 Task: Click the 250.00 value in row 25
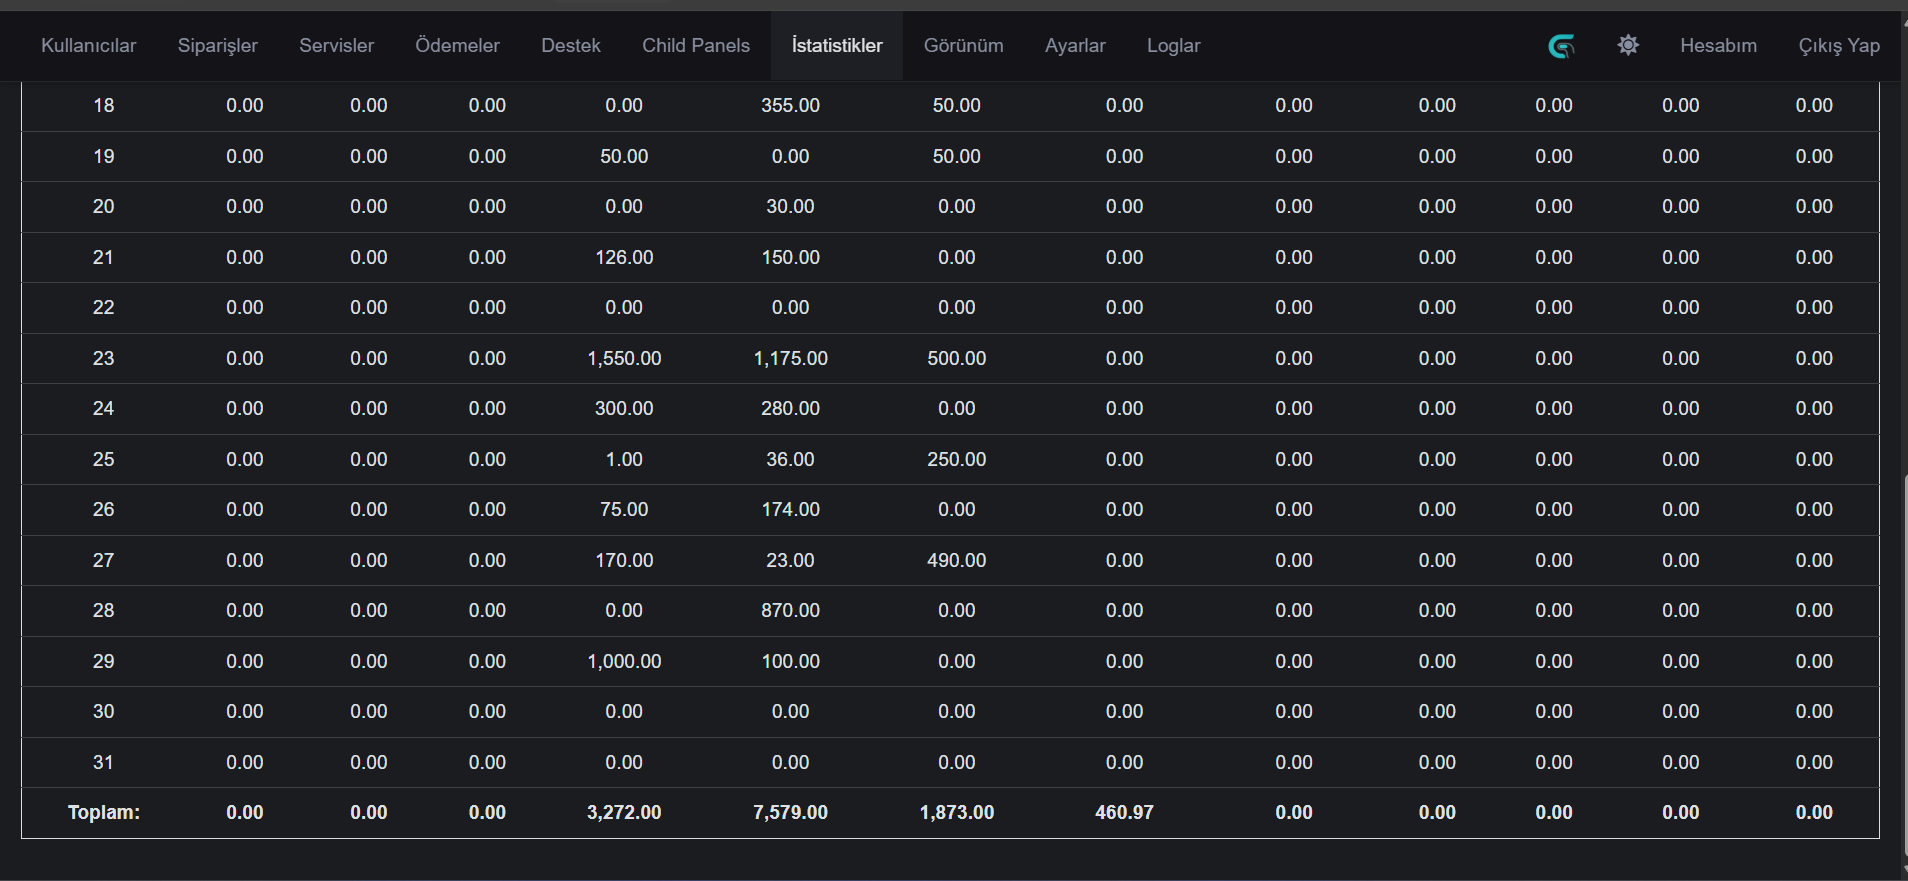(956, 460)
